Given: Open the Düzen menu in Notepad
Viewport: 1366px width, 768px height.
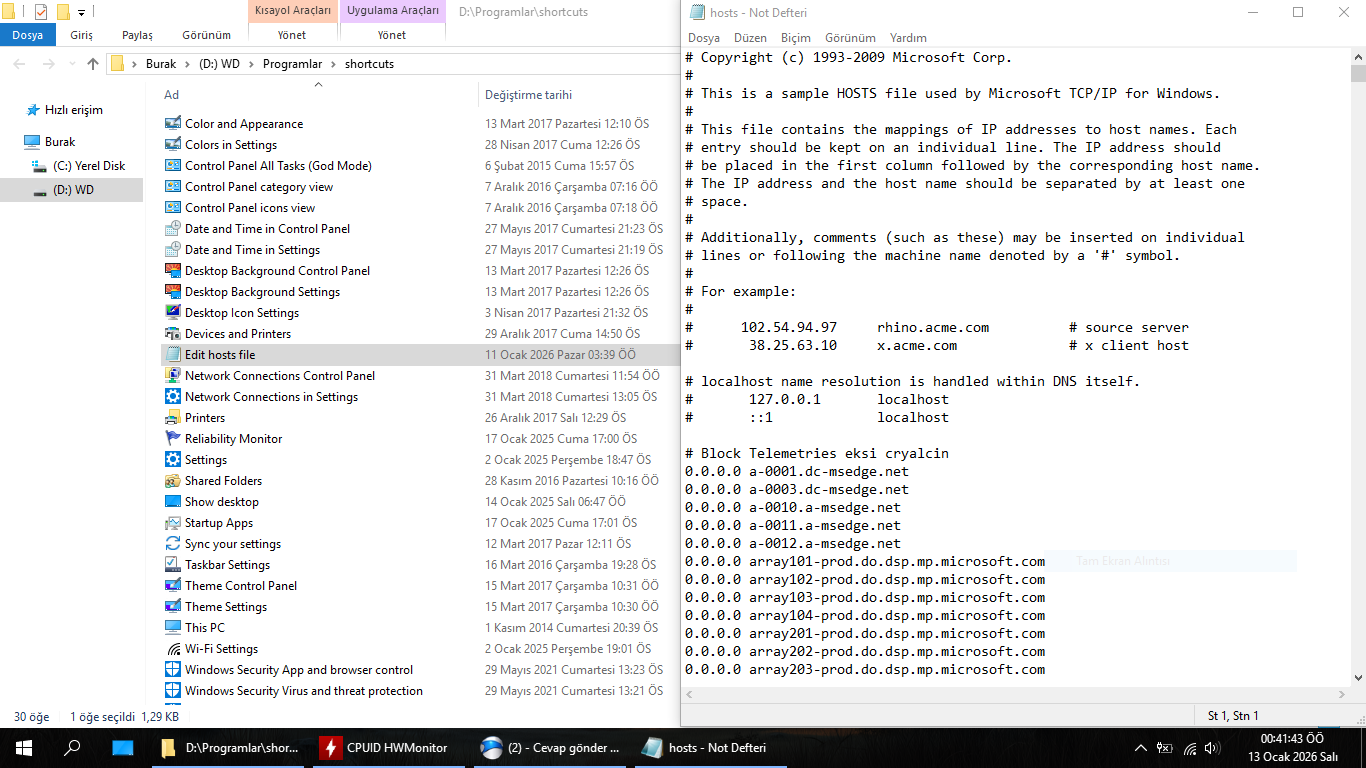Looking at the screenshot, I should coord(750,38).
